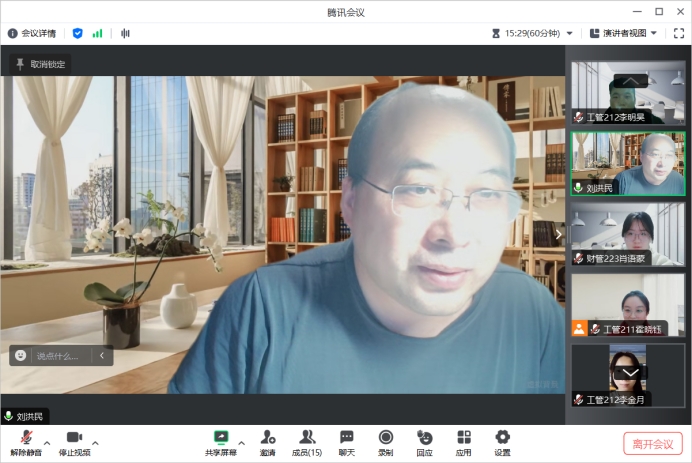Unpin the speaker via 取消锁定

40,64
